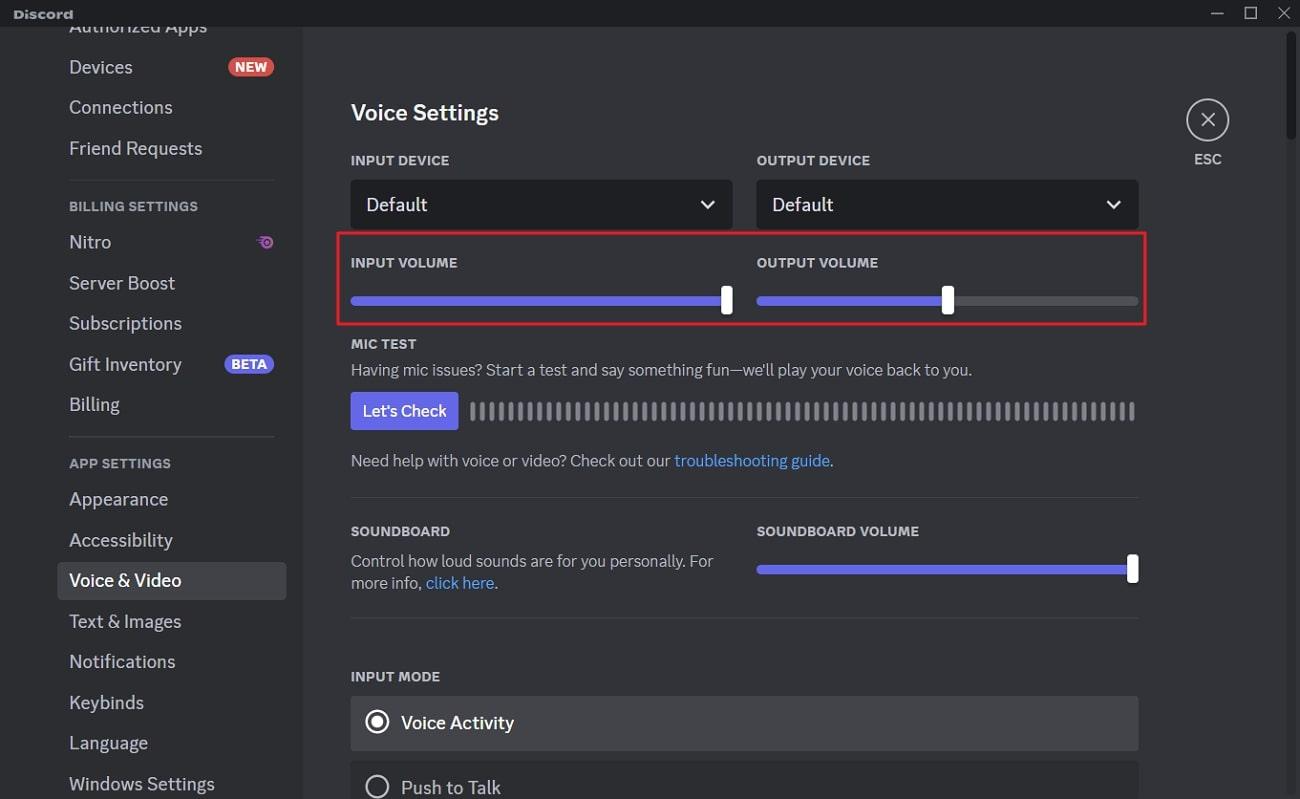Switch to the Keybinds section
This screenshot has width=1300, height=799.
pyautogui.click(x=106, y=702)
